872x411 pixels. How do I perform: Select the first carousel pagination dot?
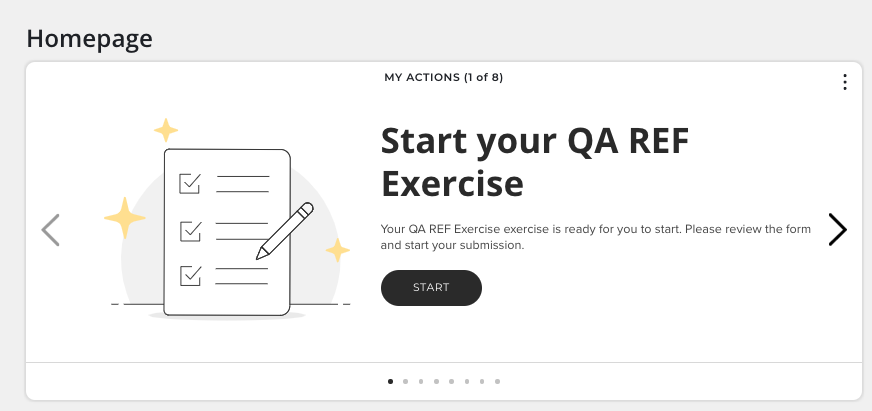click(390, 381)
